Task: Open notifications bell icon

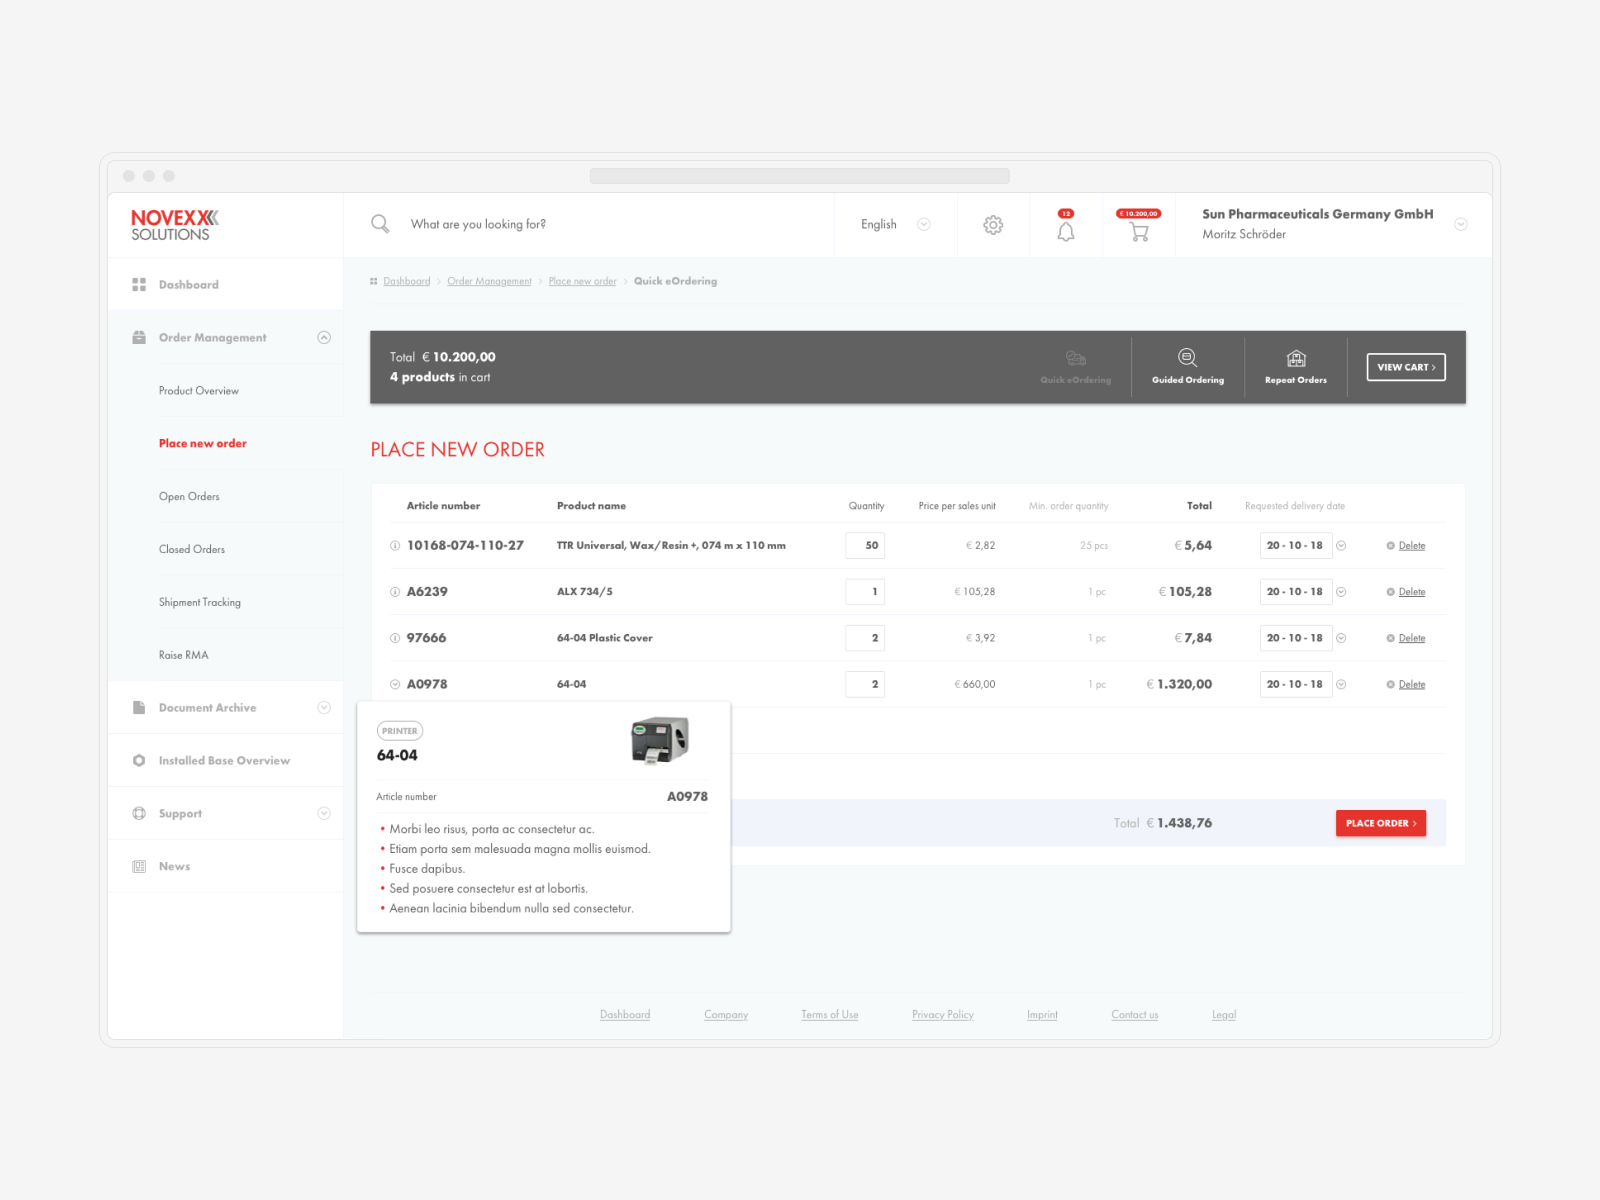Action: coord(1066,231)
